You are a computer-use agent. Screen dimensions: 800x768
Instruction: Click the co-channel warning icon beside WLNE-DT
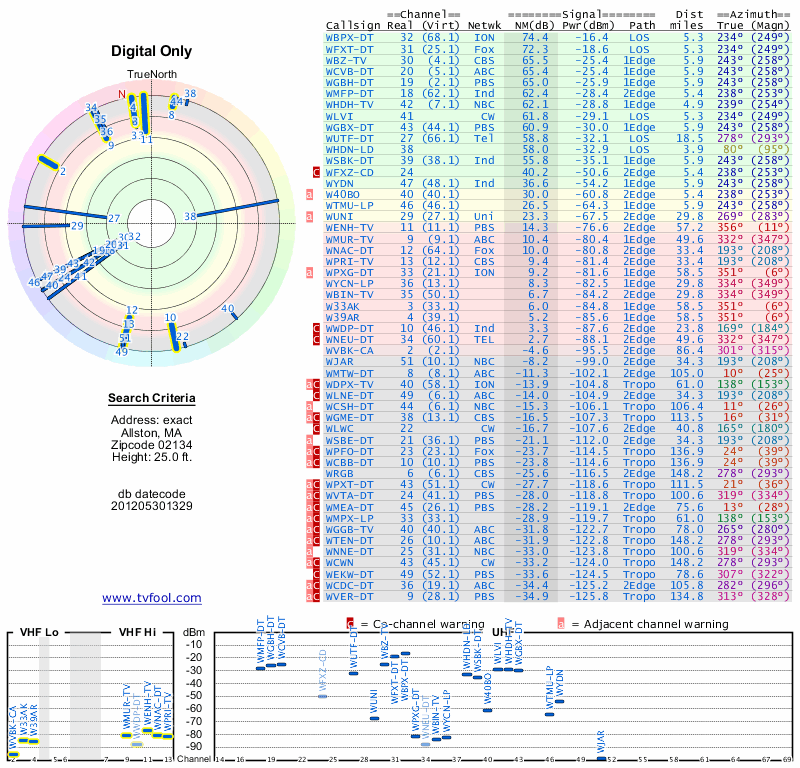pyautogui.click(x=316, y=395)
